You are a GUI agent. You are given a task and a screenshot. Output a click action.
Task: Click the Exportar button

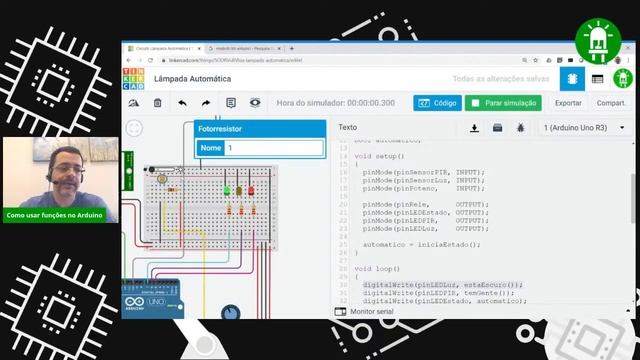click(x=568, y=103)
